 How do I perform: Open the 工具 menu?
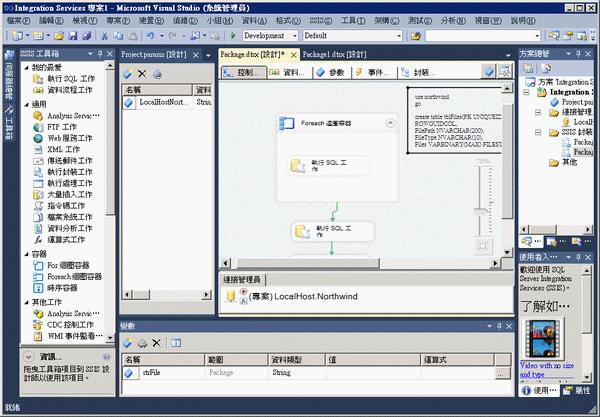[353, 21]
